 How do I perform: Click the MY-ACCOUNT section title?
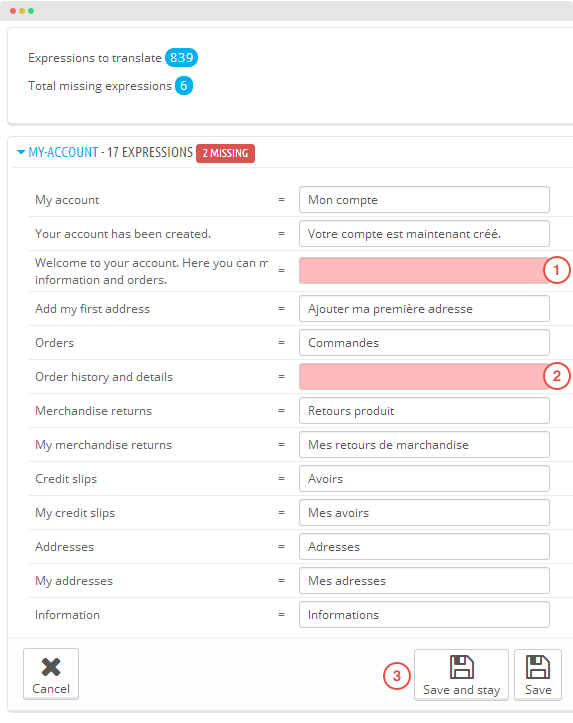tap(63, 152)
